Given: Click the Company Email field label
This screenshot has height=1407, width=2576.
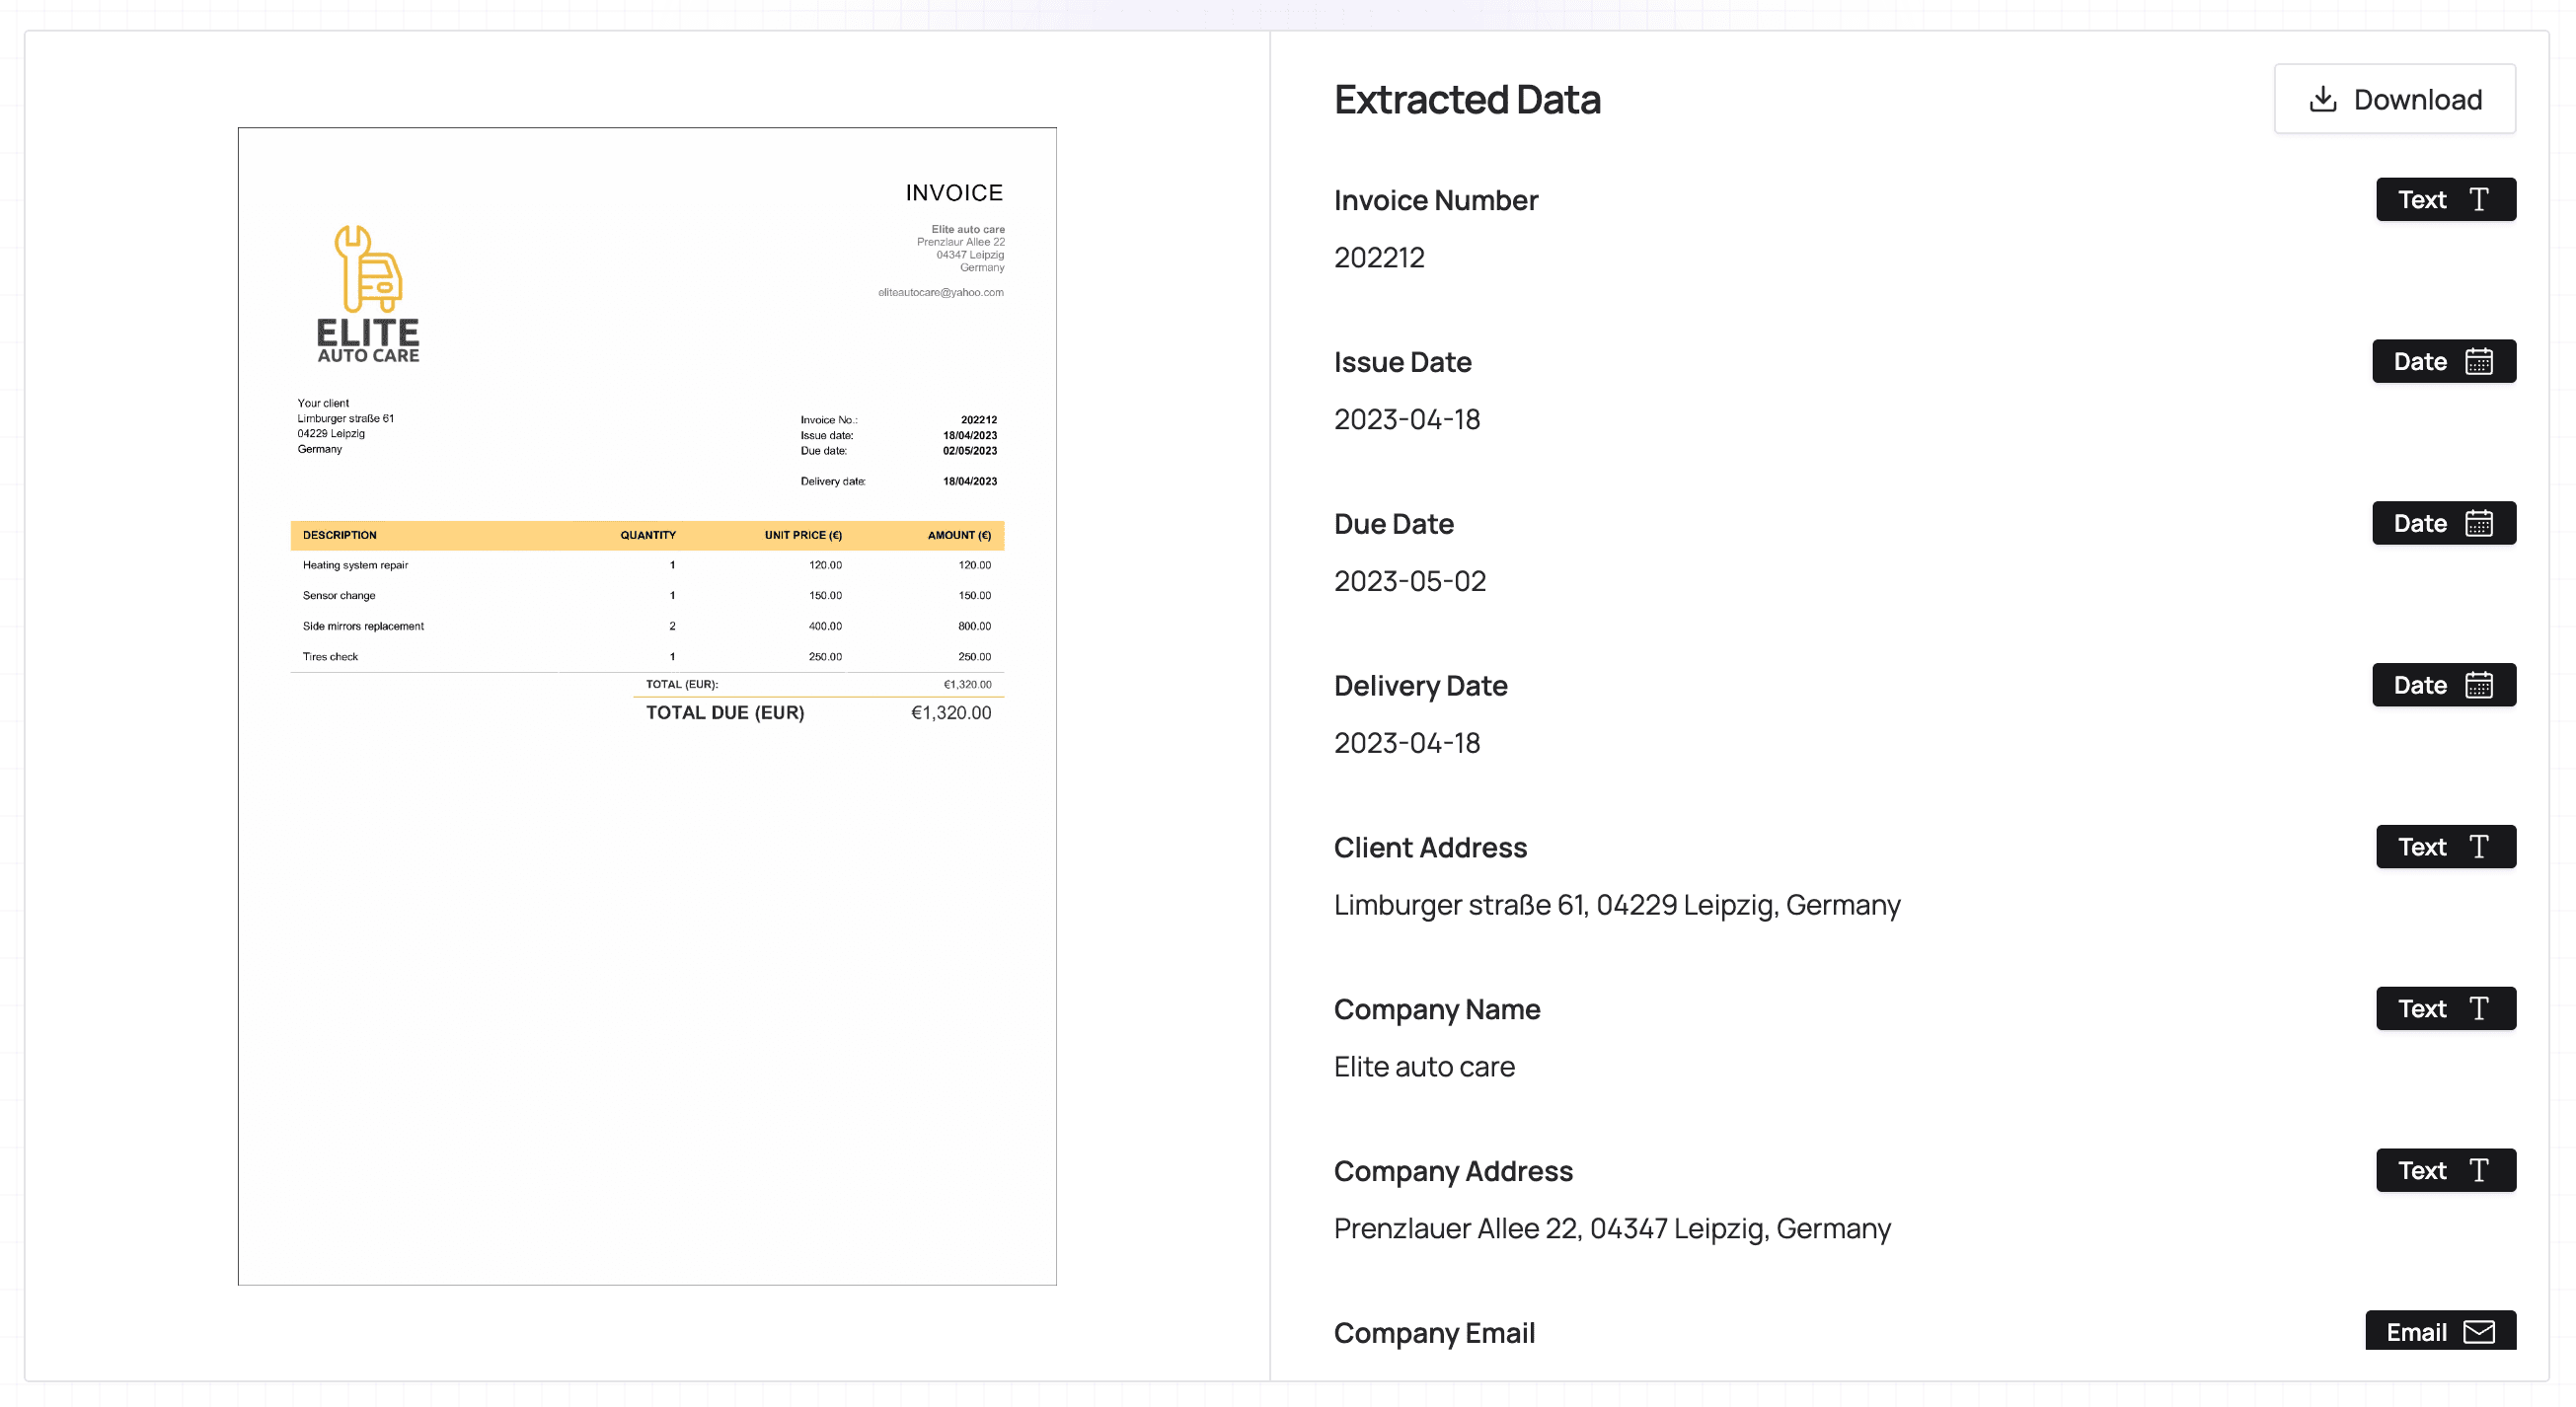Looking at the screenshot, I should (1434, 1335).
